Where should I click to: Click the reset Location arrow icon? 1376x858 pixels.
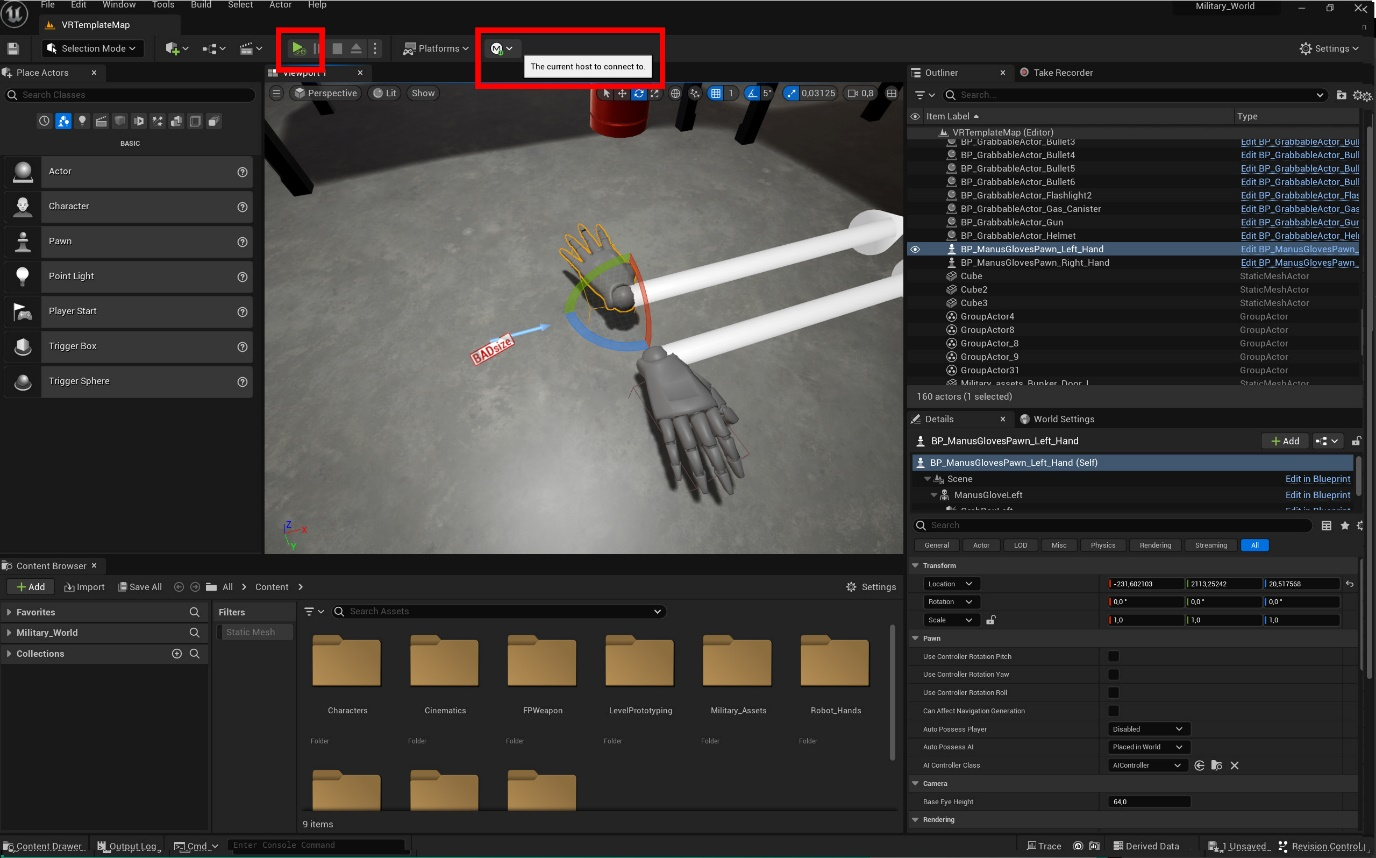pos(1350,584)
